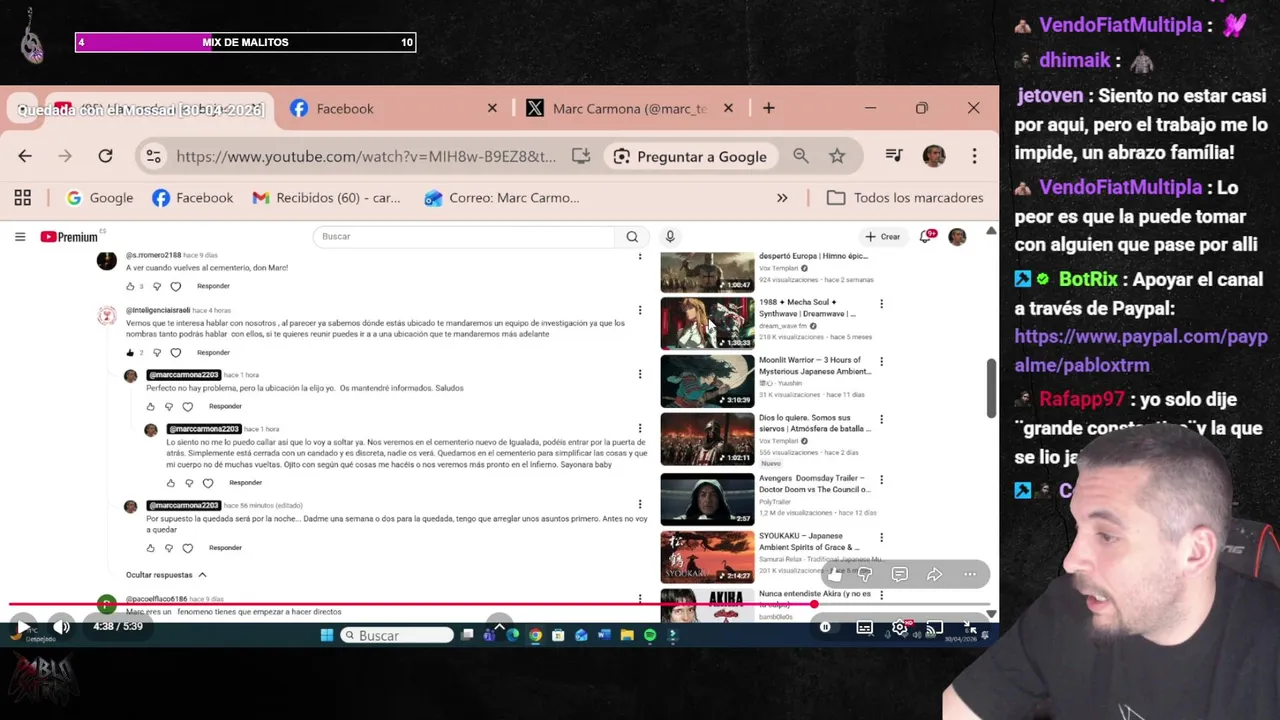This screenshot has height=720, width=1280.
Task: Dislike the @inteligenciaisraeli comment
Action: [157, 353]
